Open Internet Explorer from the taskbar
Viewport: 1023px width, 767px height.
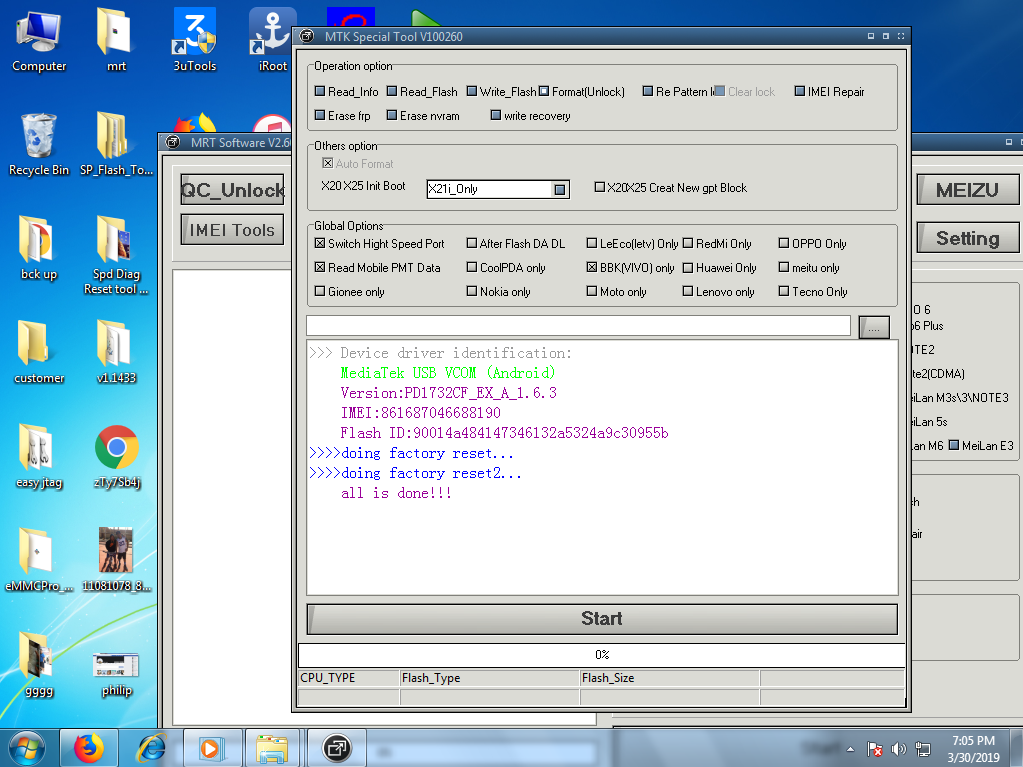[151, 748]
